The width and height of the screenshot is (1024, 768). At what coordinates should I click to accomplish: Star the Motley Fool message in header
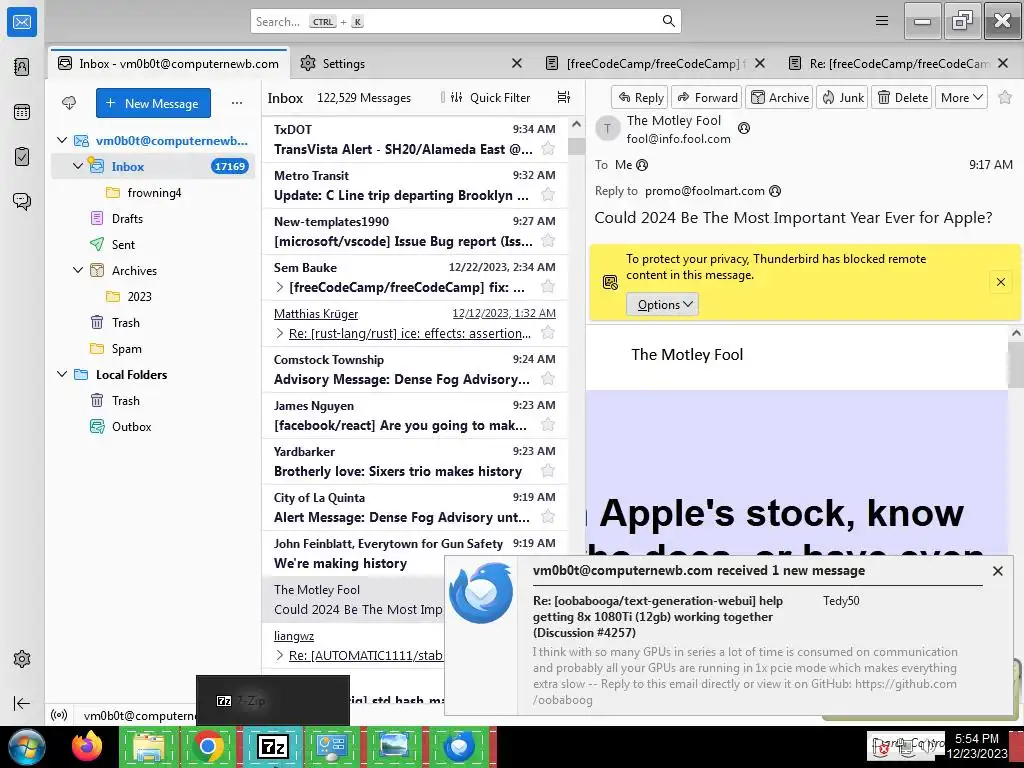point(1005,97)
